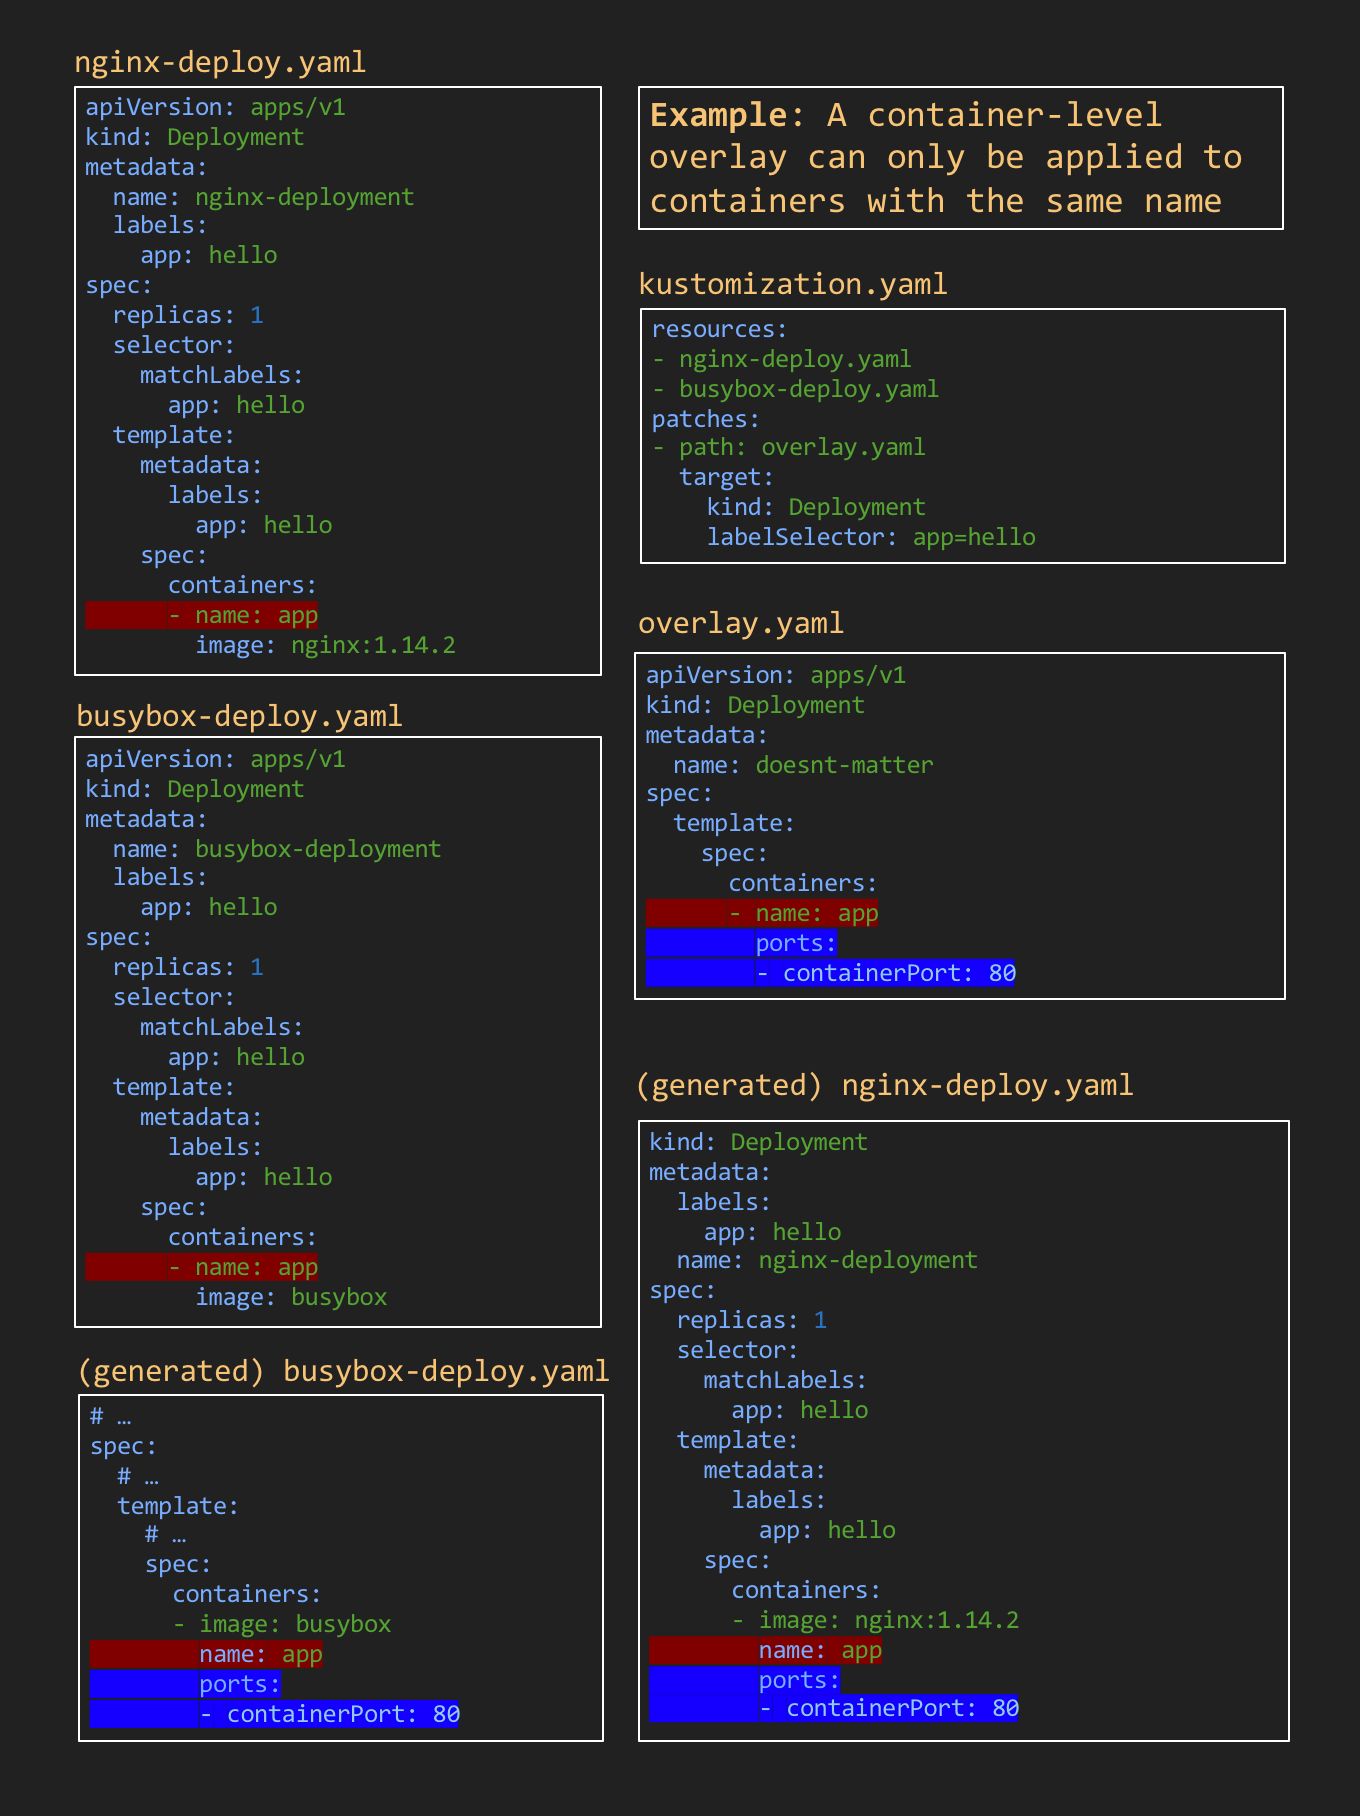Screen dimensions: 1360x1816
Task: Click 'image: nginx:1.14.2' in the source nginx-deploy.yaml
Action: click(x=326, y=645)
